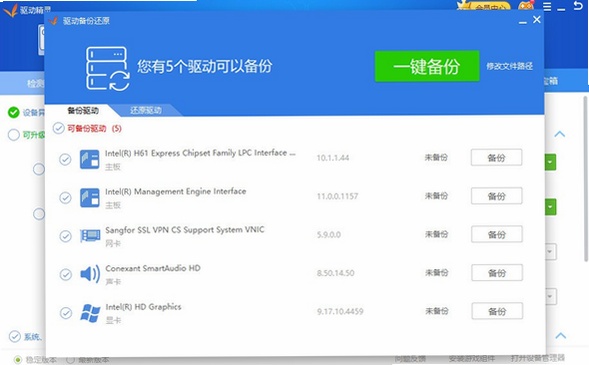Viewport: 589px width, 365px height.
Task: Click version number 11.0.0.1157
Action: [337, 196]
